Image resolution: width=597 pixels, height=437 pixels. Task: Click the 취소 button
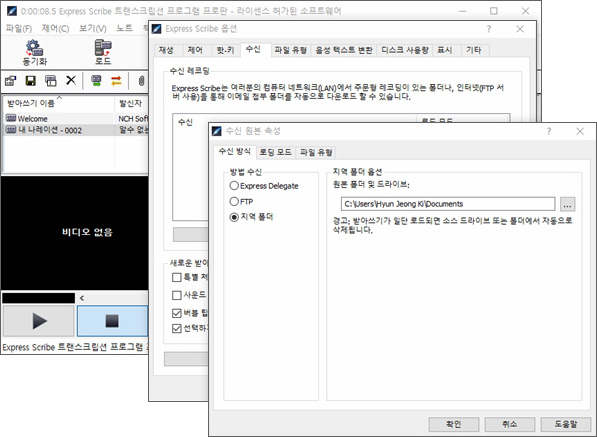(x=509, y=424)
